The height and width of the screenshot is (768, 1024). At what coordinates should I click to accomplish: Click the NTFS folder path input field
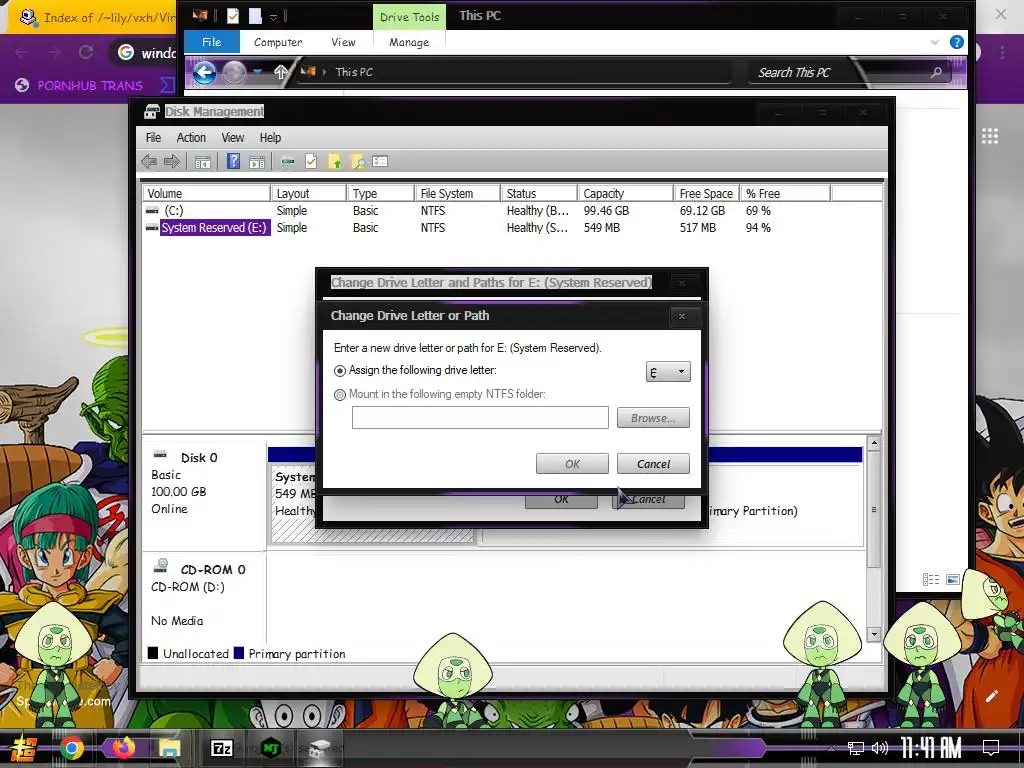pos(480,418)
